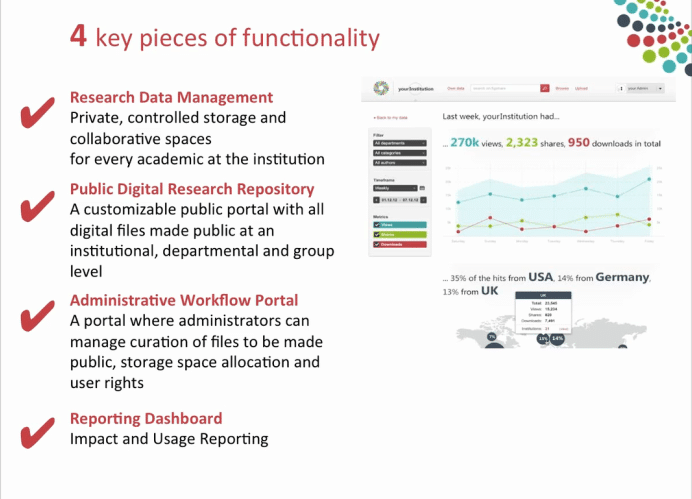Click the figshare colorful circle logo

click(x=381, y=88)
